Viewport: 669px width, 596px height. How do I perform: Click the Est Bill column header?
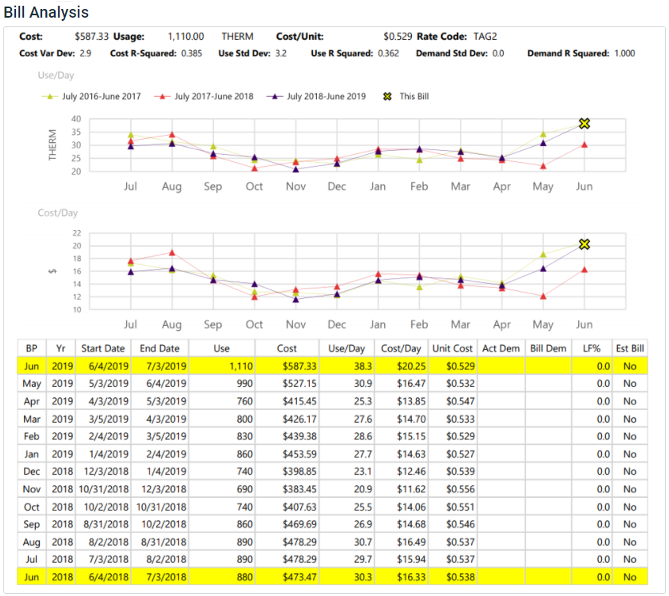(x=630, y=349)
